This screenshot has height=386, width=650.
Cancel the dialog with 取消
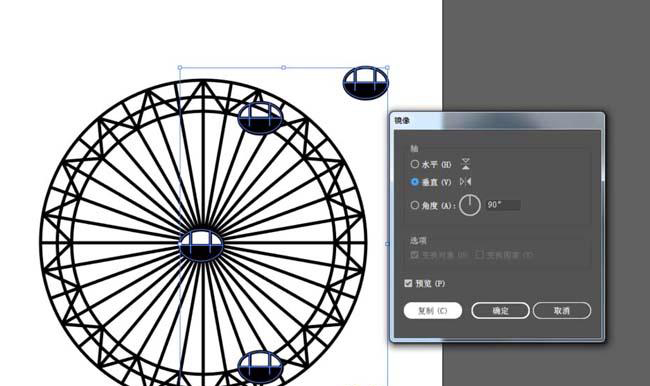(x=562, y=311)
